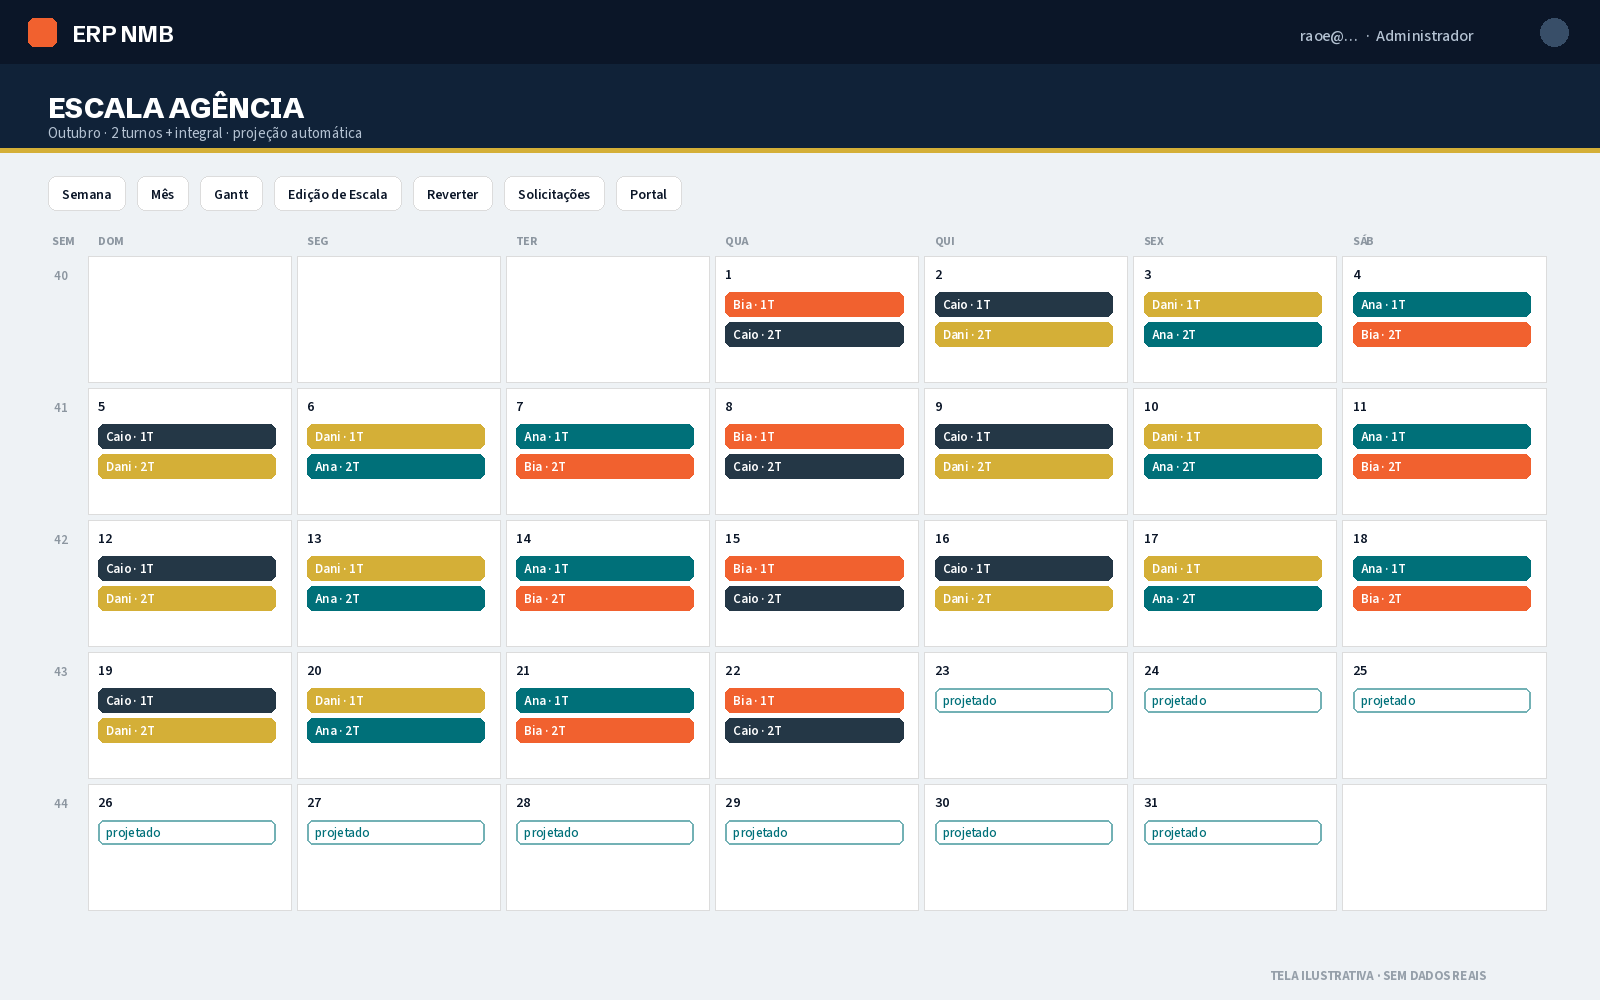Open Edição de Escala

[338, 194]
